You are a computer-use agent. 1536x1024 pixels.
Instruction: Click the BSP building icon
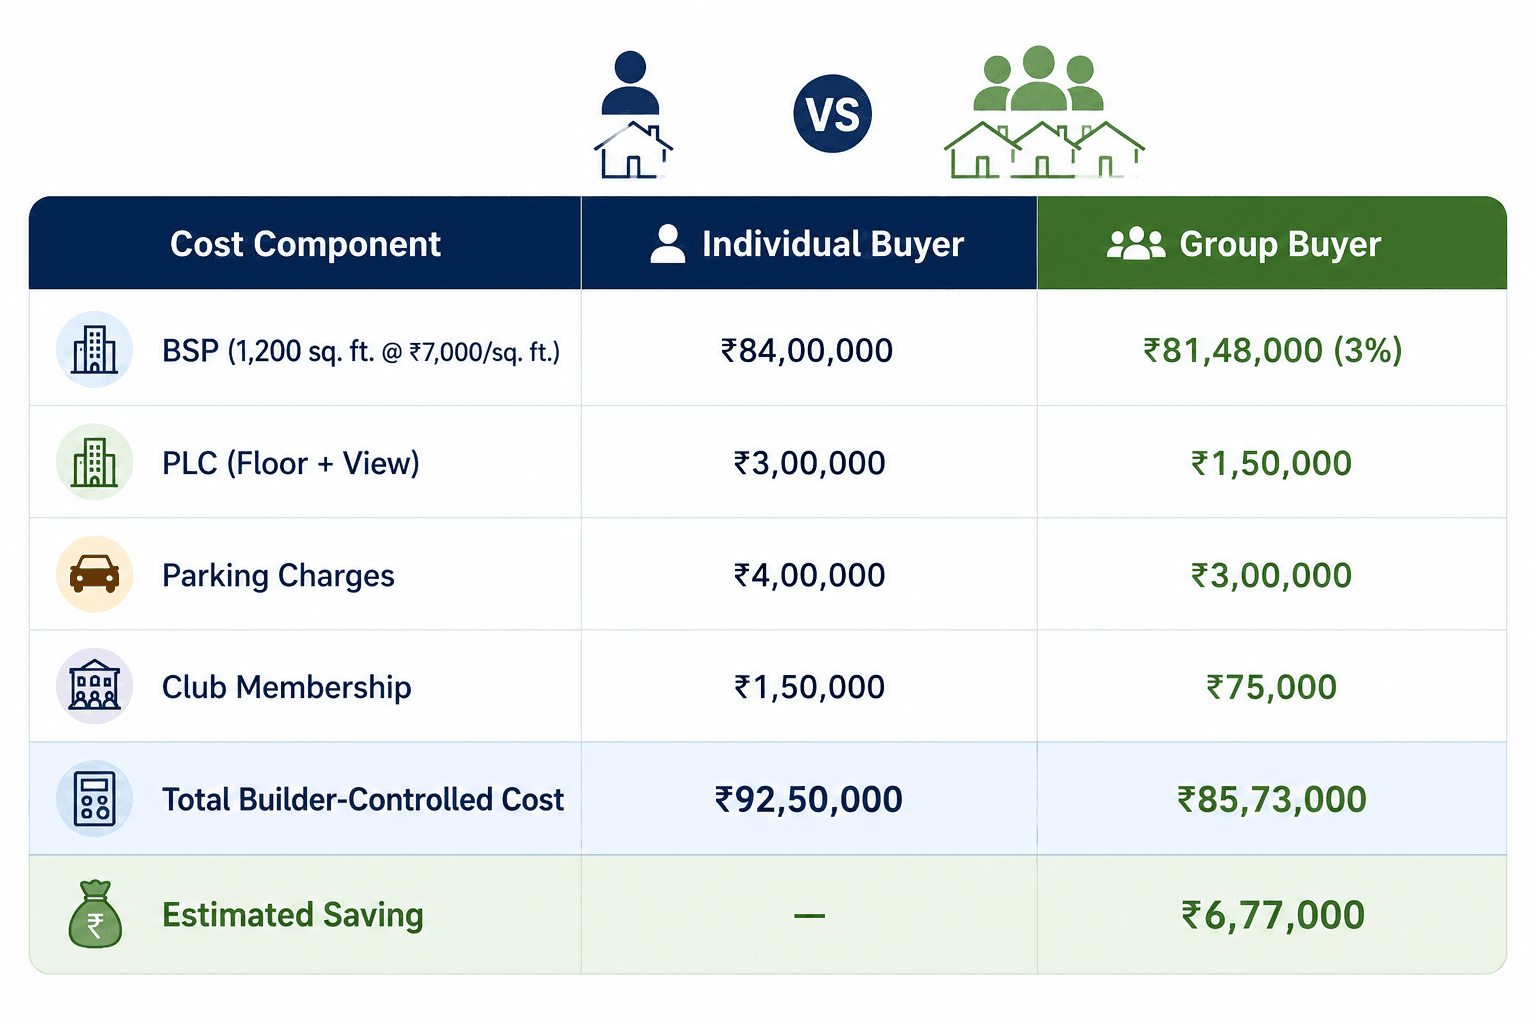coord(95,350)
